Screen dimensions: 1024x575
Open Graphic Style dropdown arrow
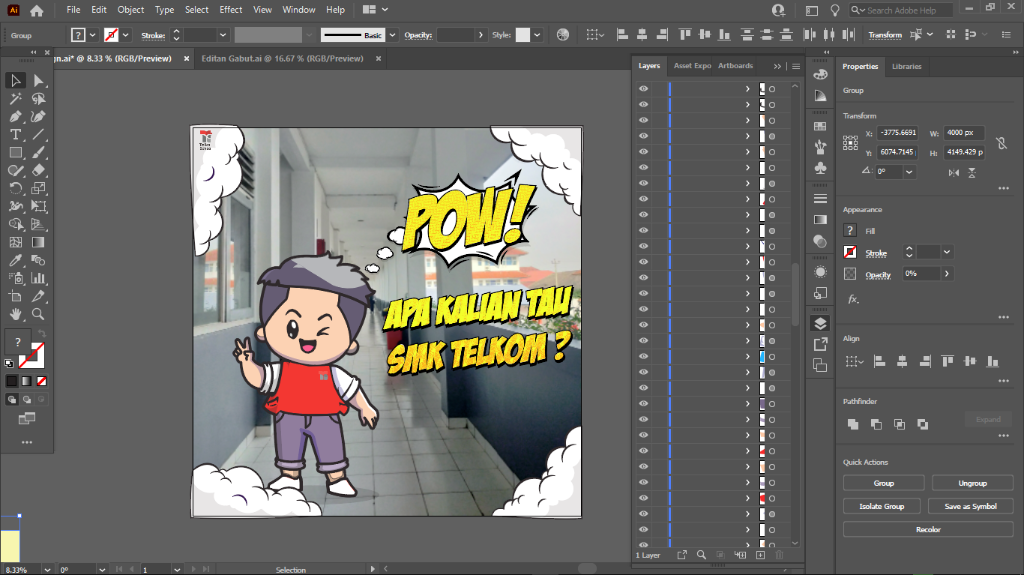click(x=537, y=35)
